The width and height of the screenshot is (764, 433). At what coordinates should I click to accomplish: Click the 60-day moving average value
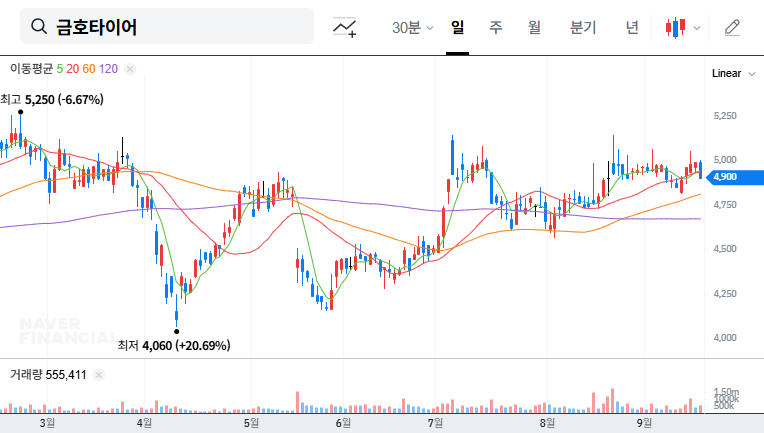(x=89, y=69)
